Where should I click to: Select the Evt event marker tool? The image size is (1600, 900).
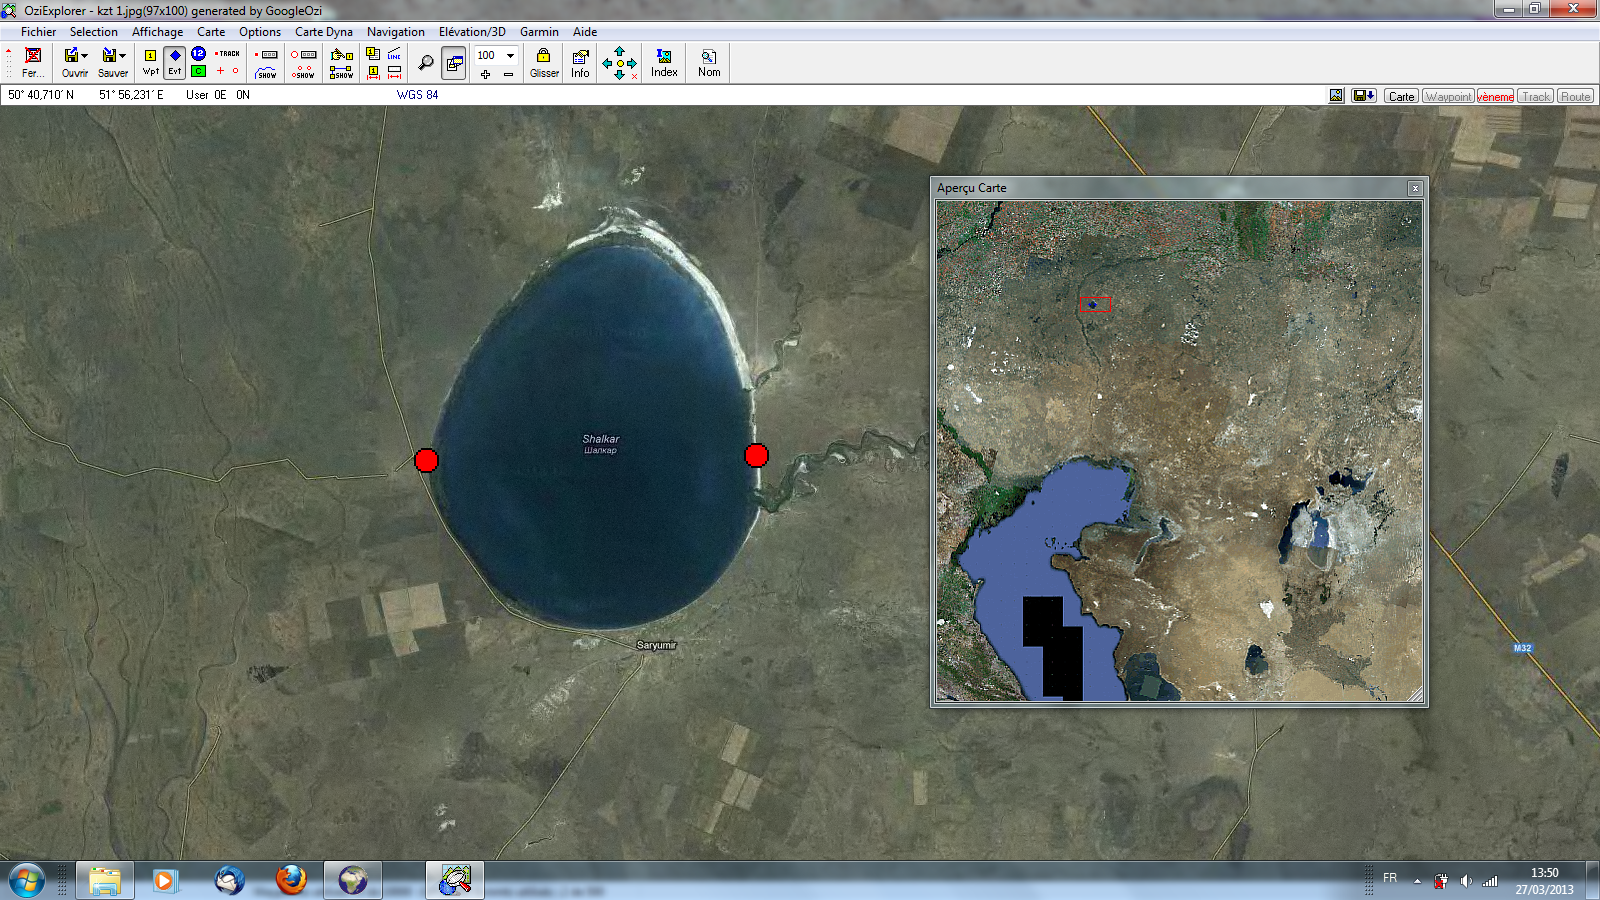(175, 62)
